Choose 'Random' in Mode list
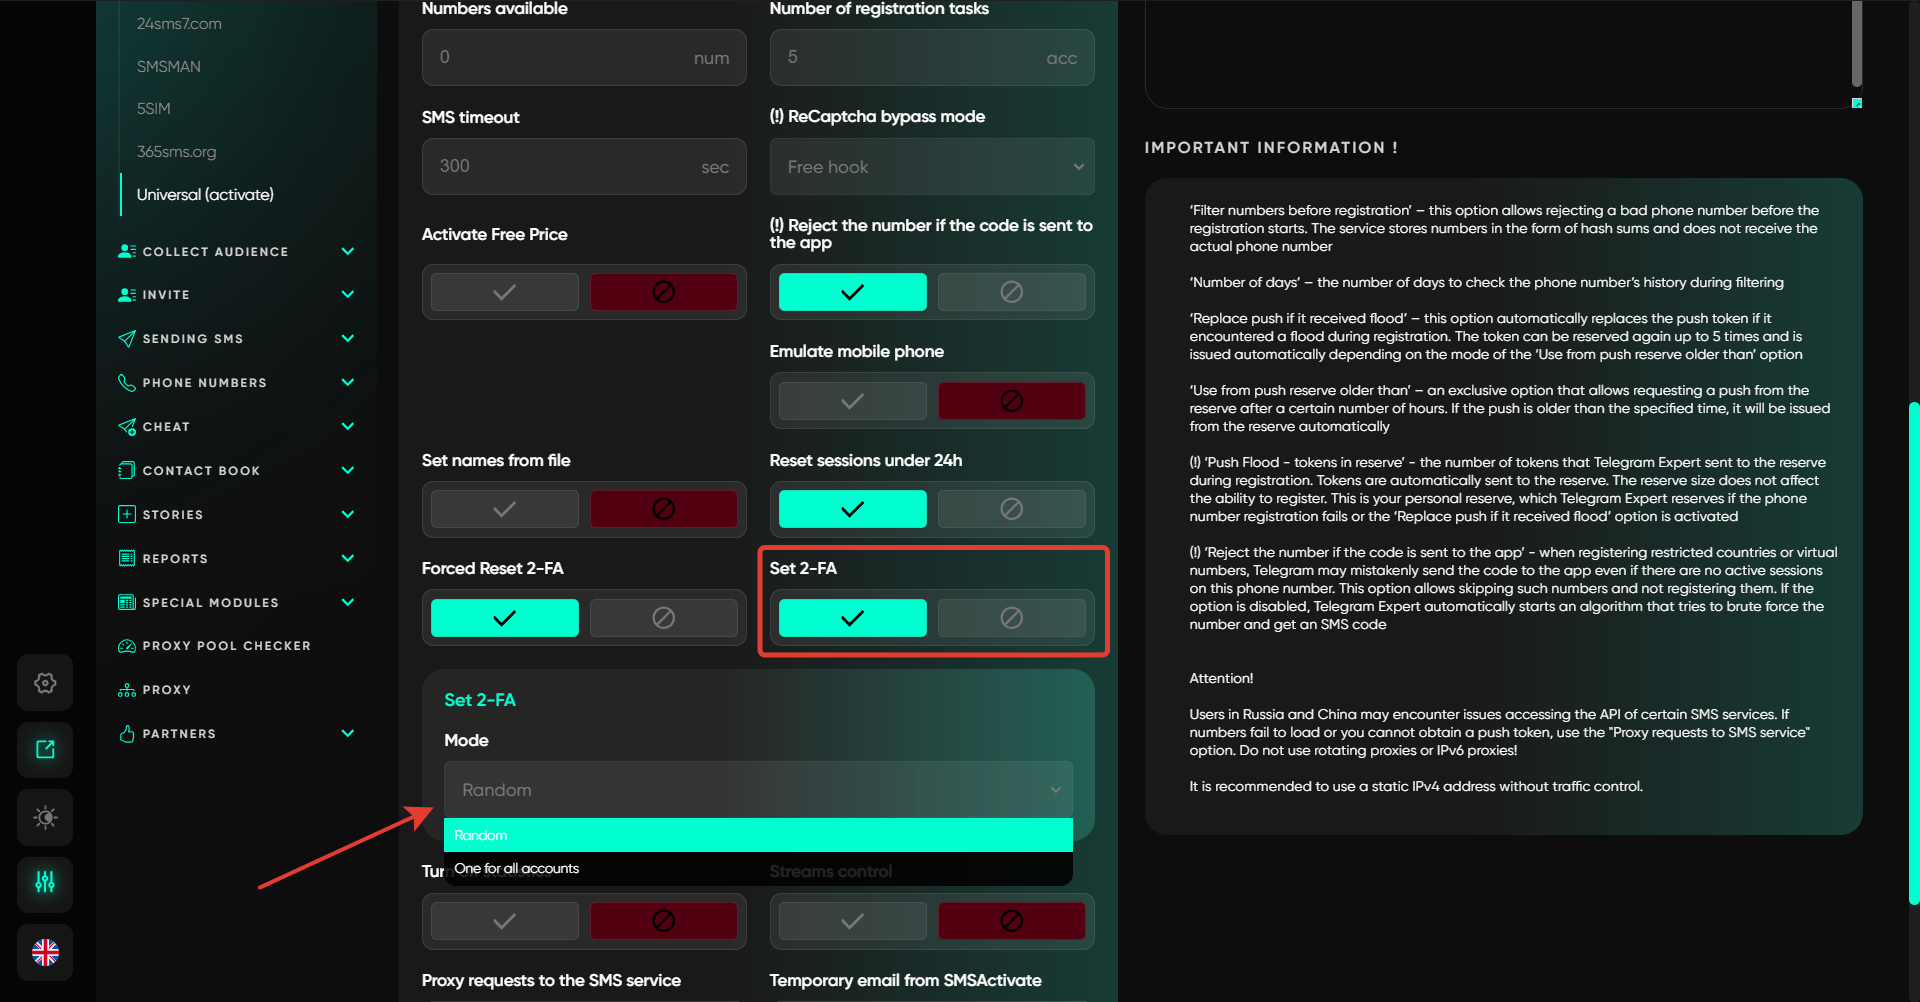The height and width of the screenshot is (1002, 1920). pyautogui.click(x=481, y=835)
